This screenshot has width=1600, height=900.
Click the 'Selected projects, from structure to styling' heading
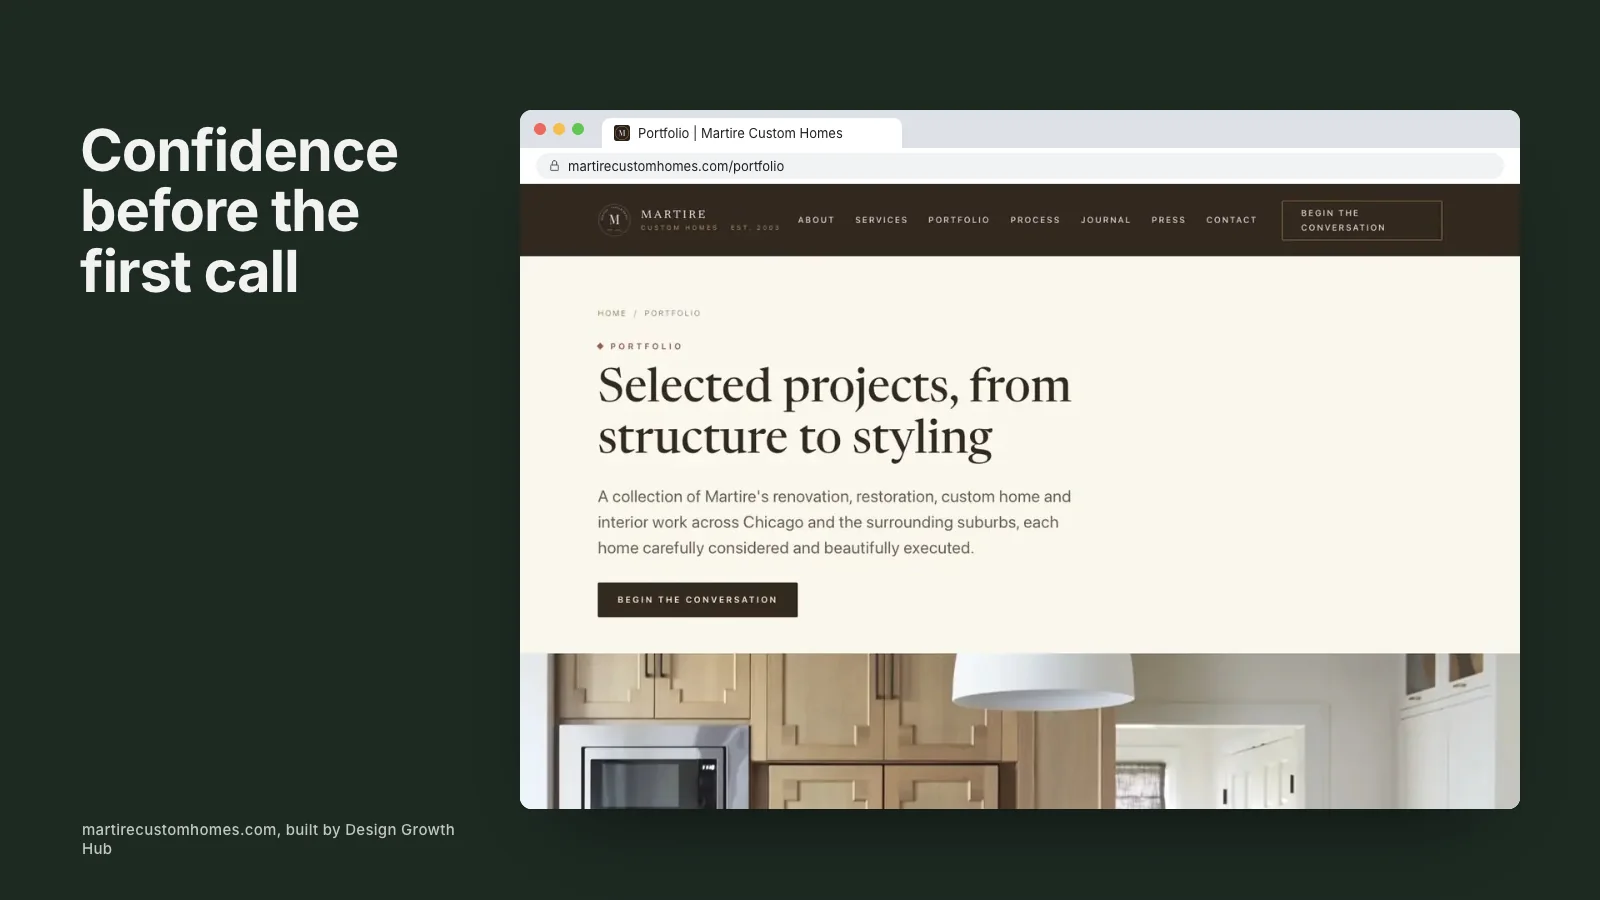(834, 411)
